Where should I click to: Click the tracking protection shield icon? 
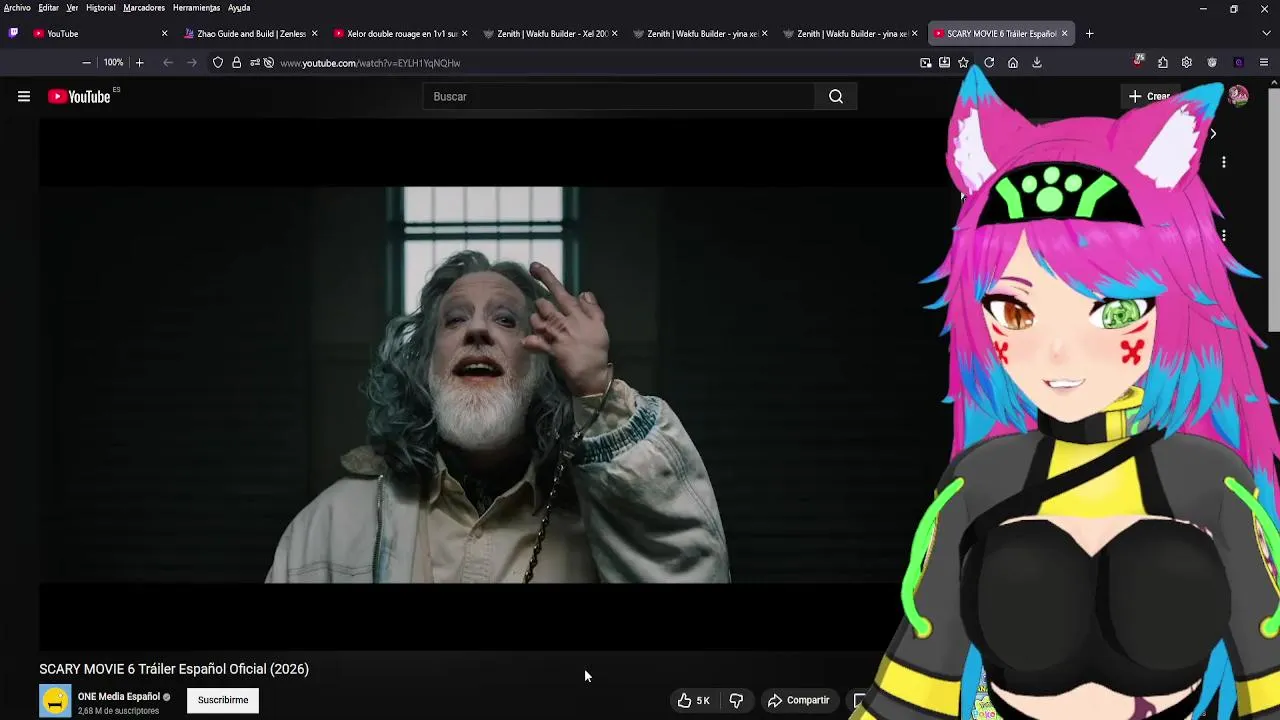(x=218, y=63)
